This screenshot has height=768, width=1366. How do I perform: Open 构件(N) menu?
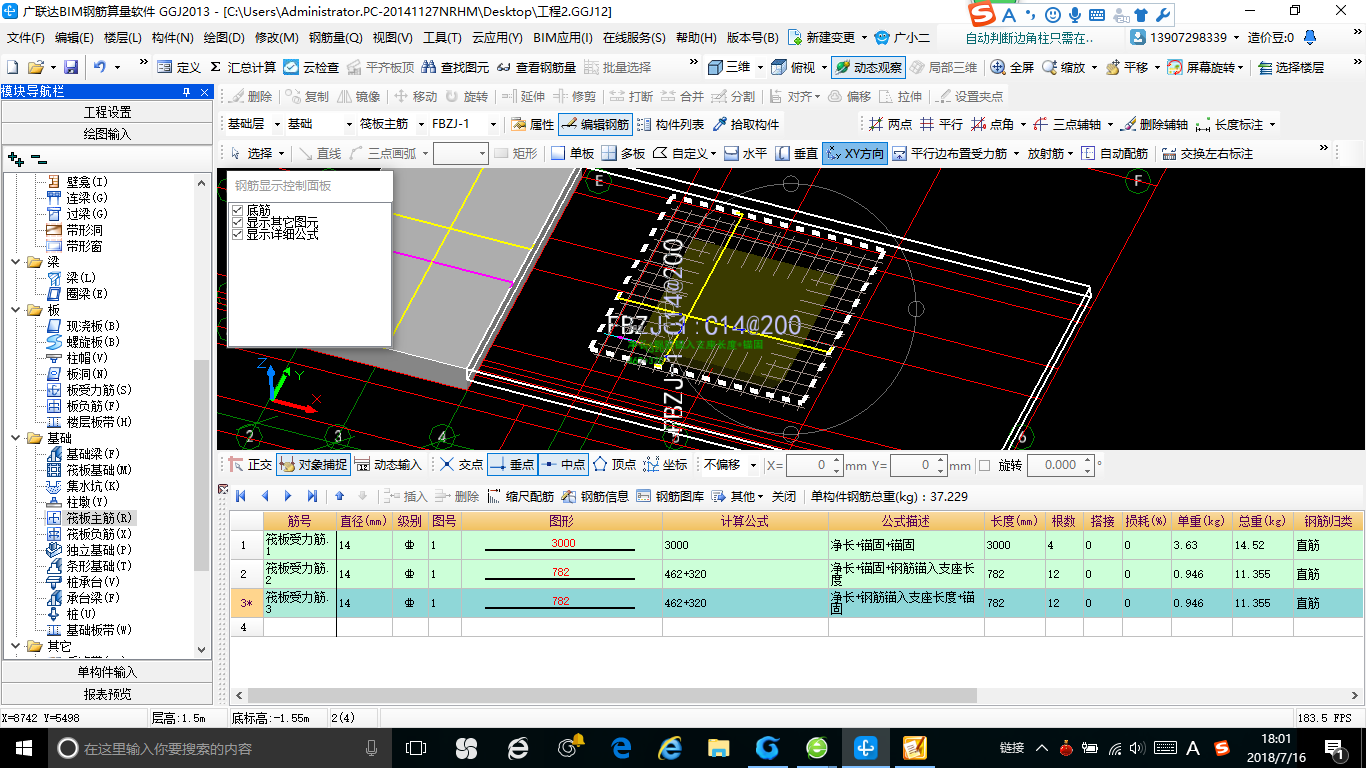click(172, 37)
